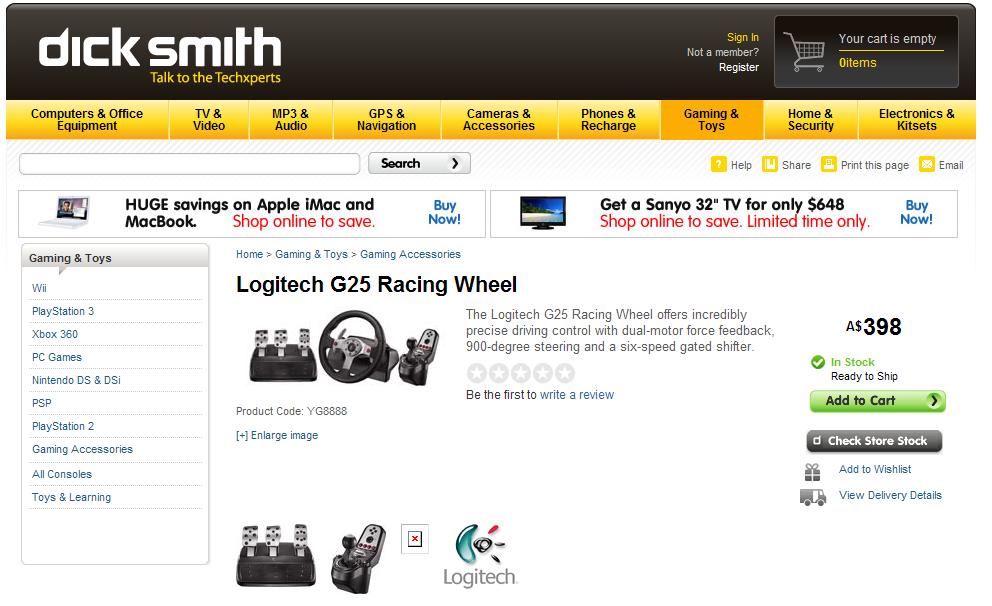Click the MacBook laptop banner image

pos(65,213)
